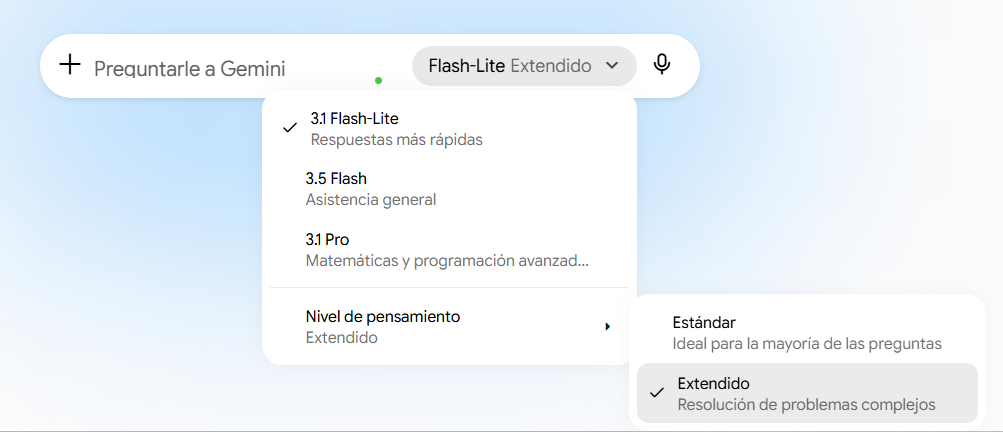Screen dimensions: 1003x432
Task: Click Matemáticas y programación description text
Action: [x=447, y=261]
